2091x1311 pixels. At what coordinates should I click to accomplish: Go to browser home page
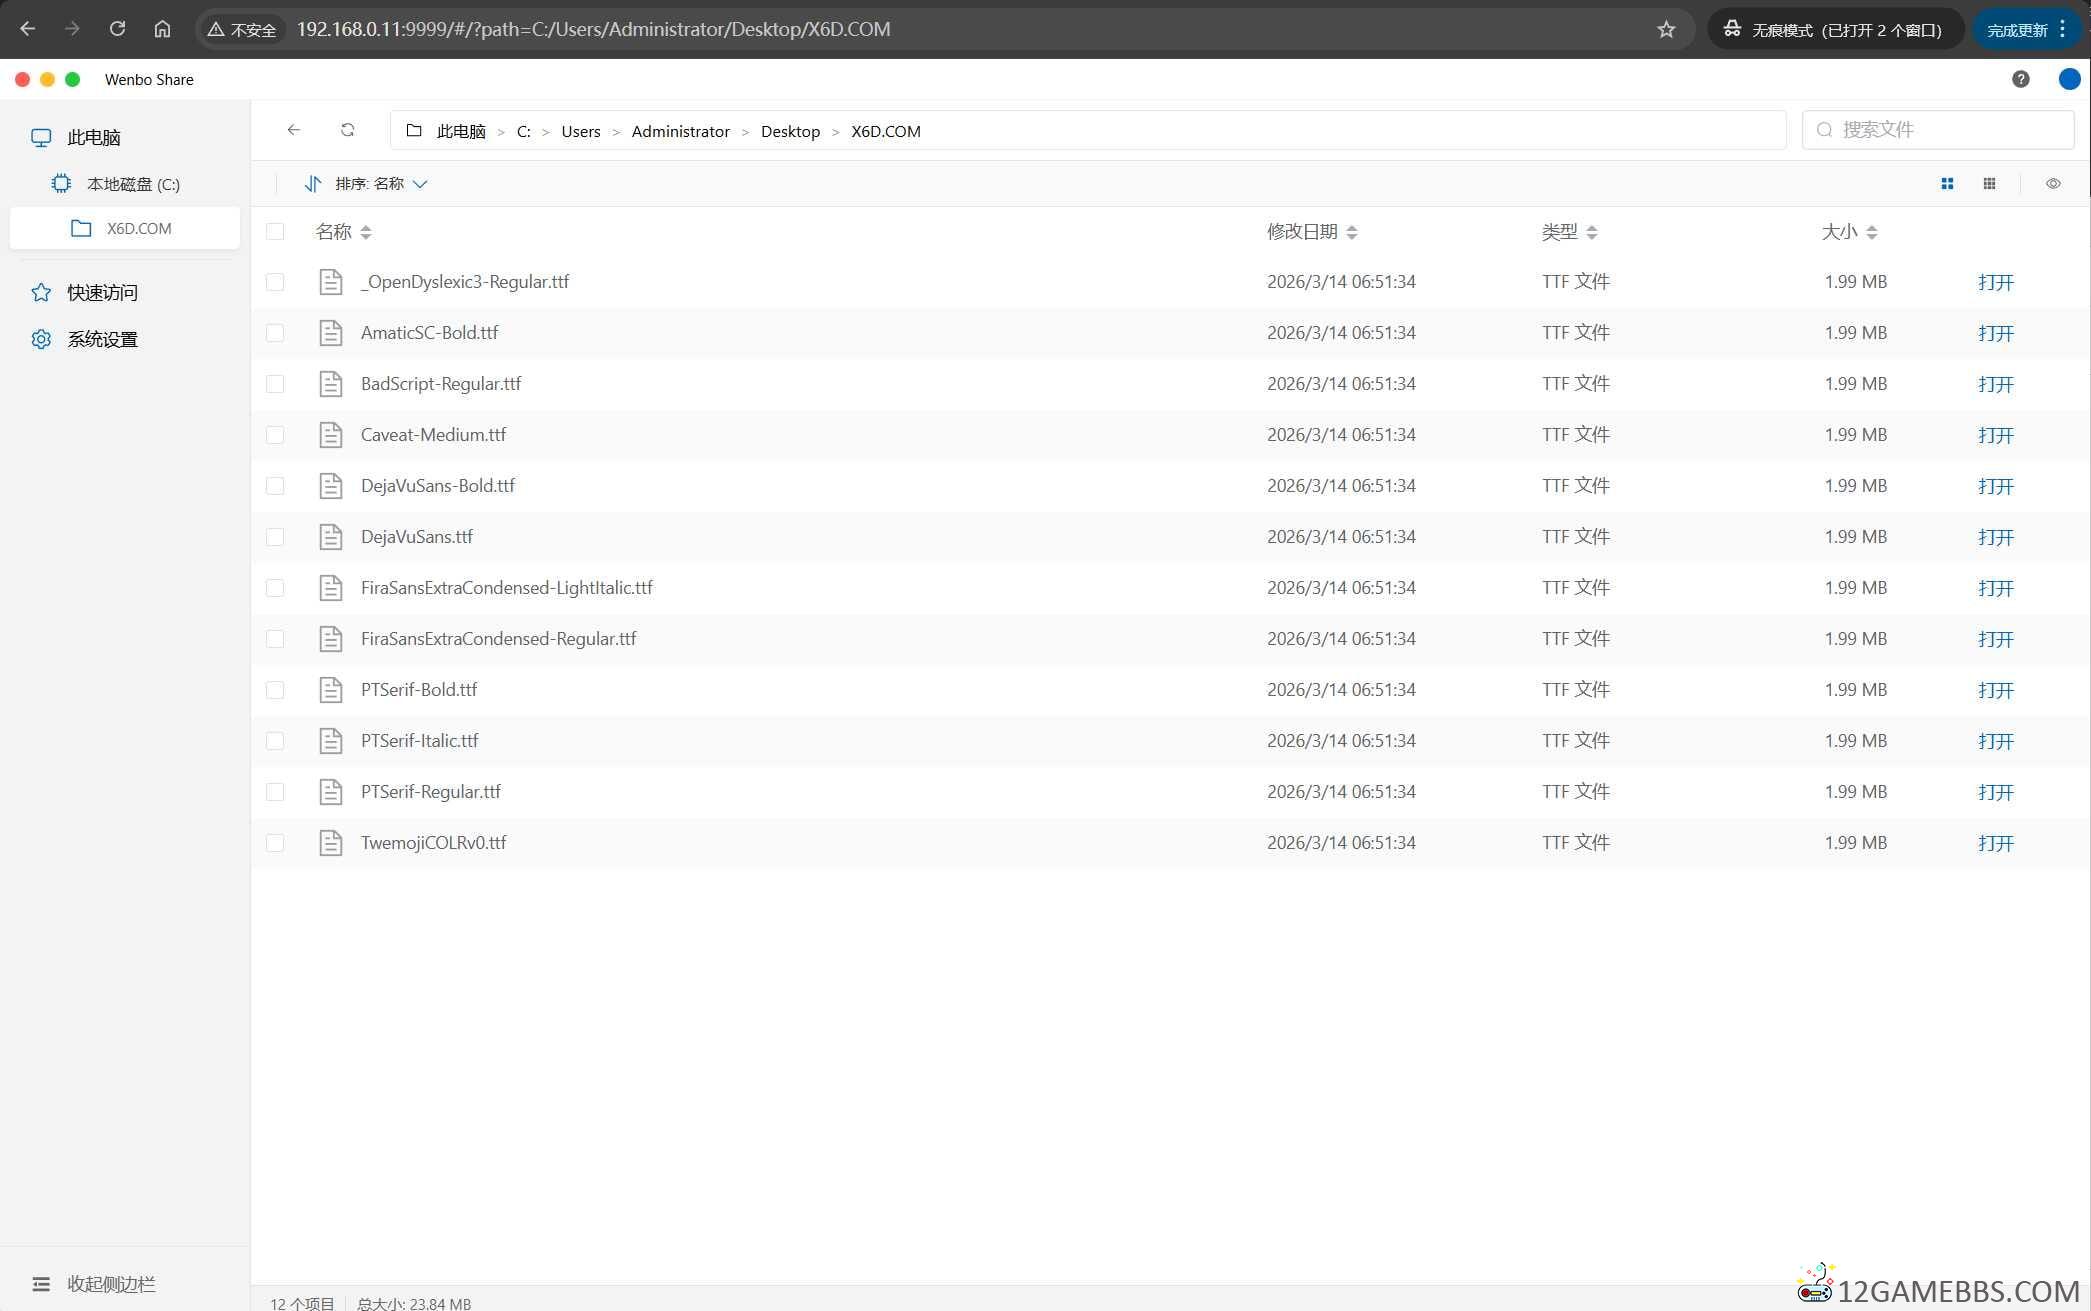pyautogui.click(x=162, y=29)
